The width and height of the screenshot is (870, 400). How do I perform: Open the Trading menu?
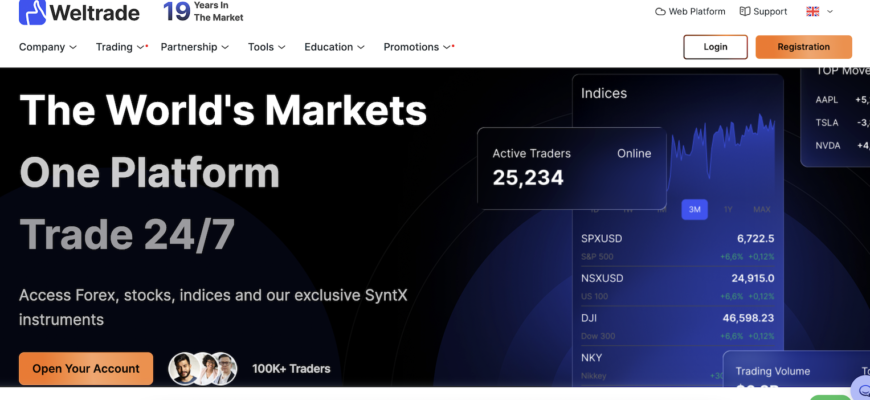coord(120,47)
